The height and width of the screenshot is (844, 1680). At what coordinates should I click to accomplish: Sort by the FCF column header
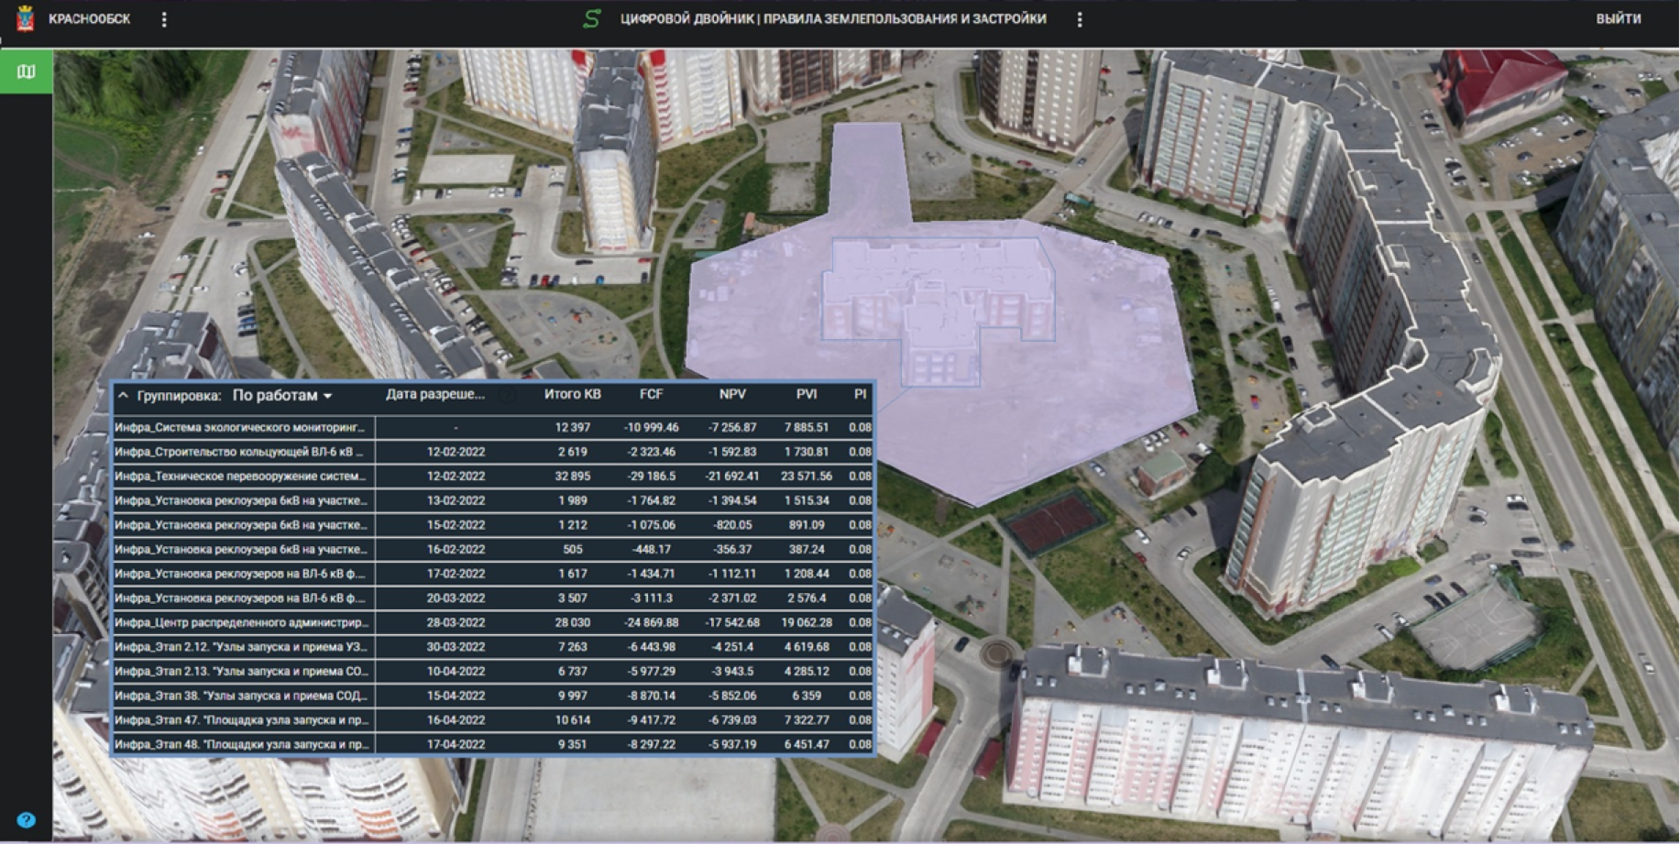(x=651, y=394)
